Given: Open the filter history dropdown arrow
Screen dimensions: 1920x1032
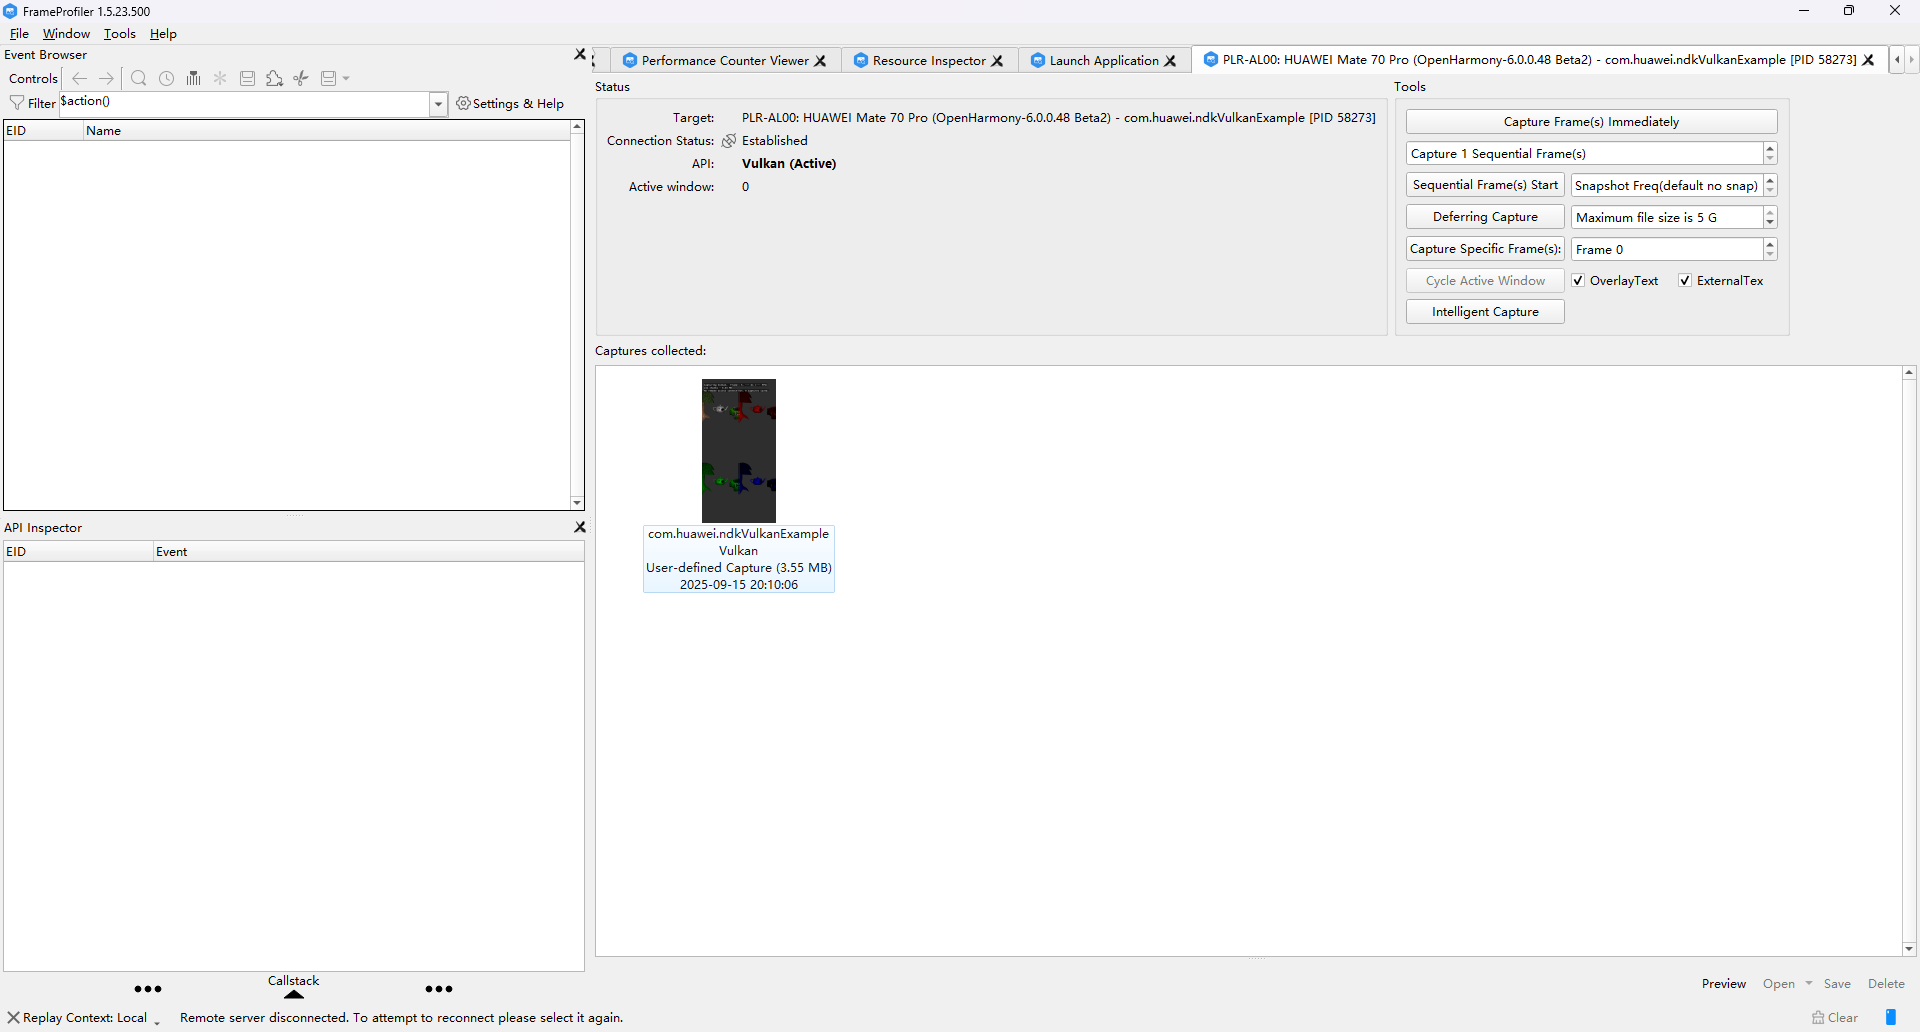Looking at the screenshot, I should 438,104.
